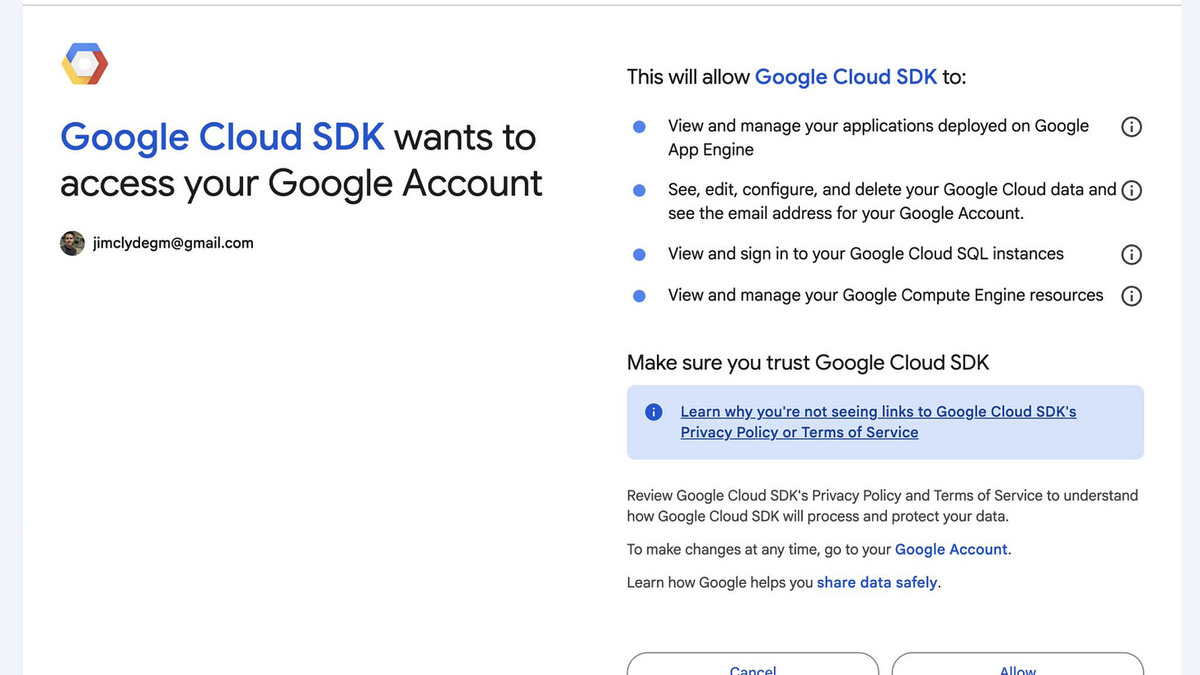Click the Privacy Policy explanation link
This screenshot has height=675, width=1200.
point(878,421)
